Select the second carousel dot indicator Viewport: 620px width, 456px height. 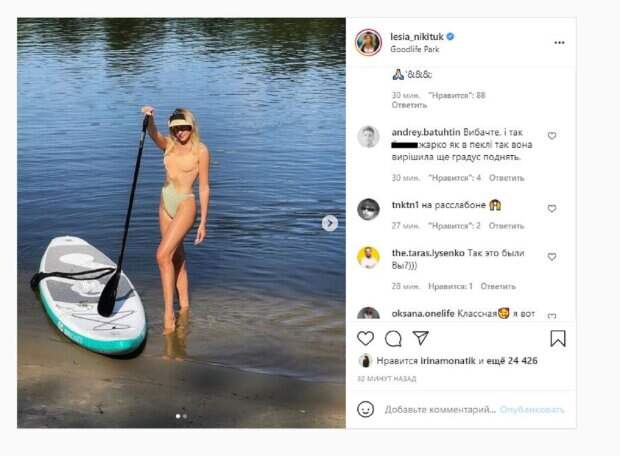tap(185, 416)
